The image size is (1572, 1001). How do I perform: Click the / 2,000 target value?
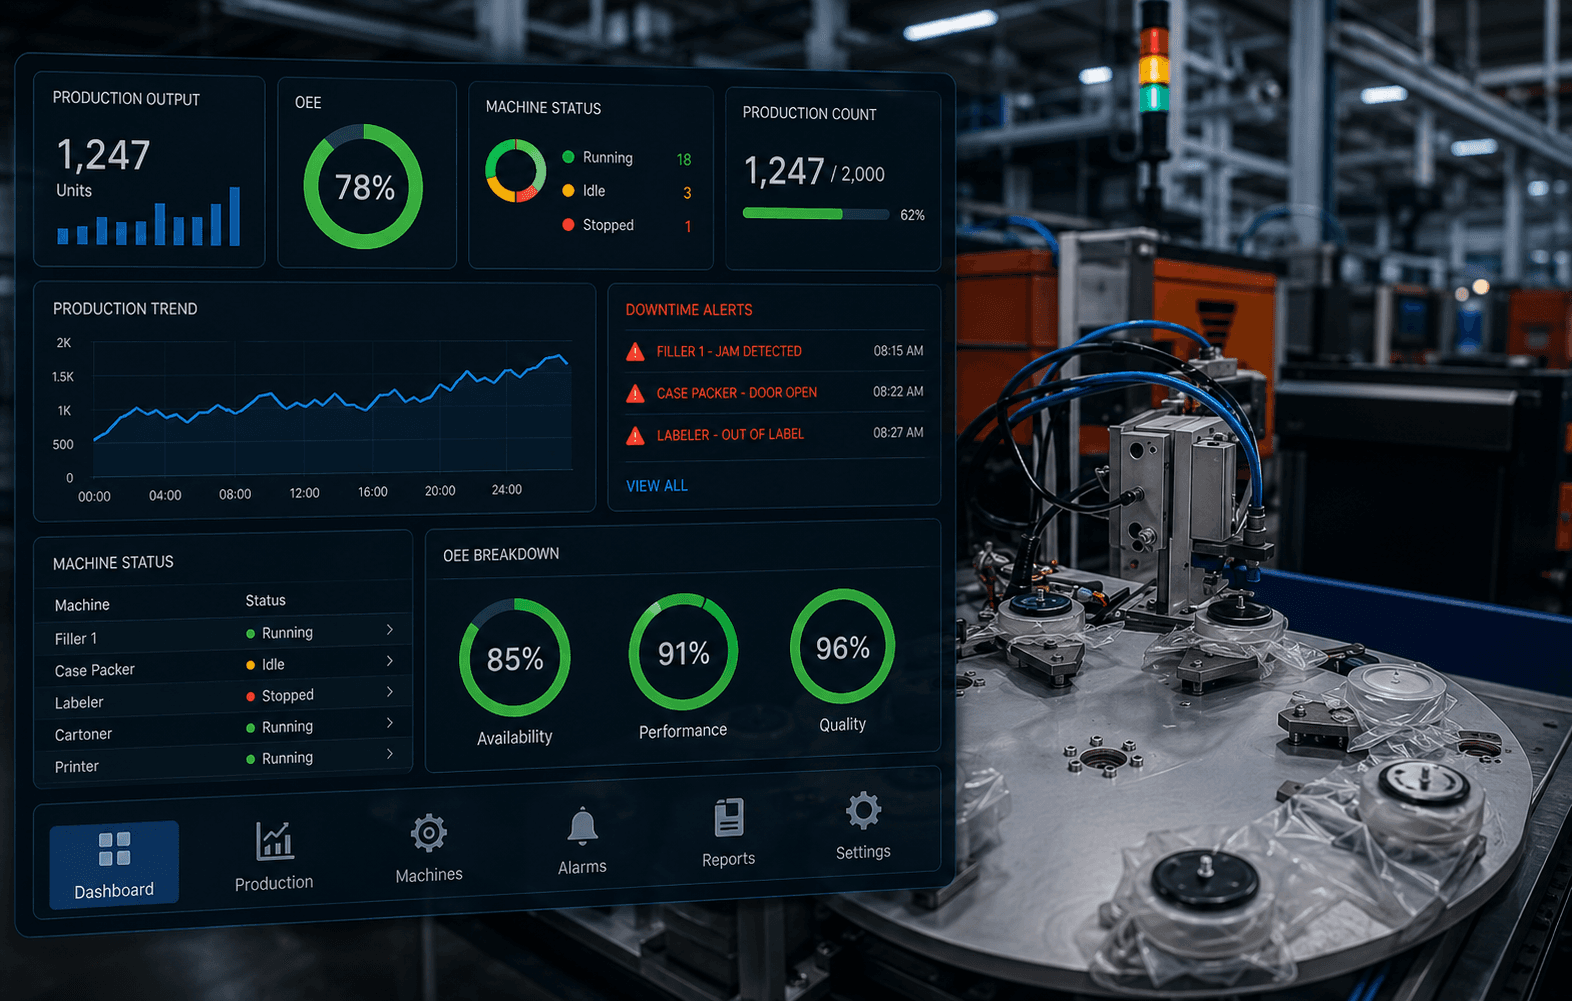pos(858,174)
